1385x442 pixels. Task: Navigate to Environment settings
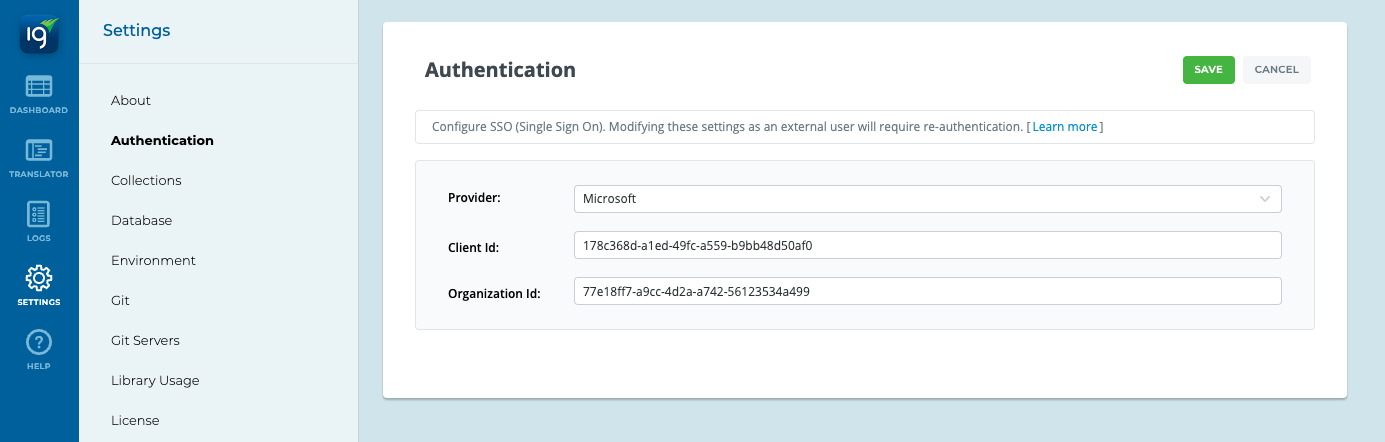[x=153, y=261]
